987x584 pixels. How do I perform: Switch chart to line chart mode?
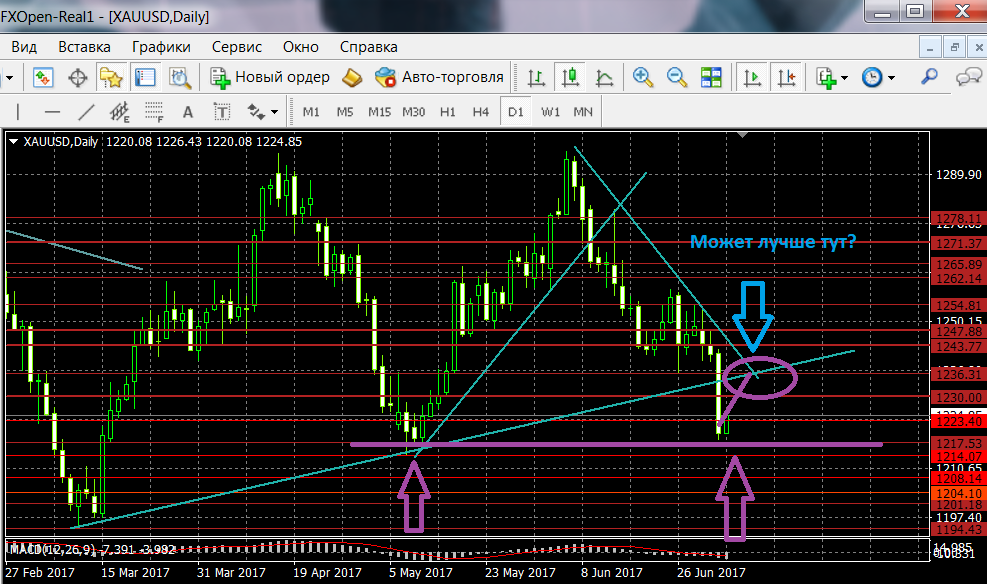point(604,77)
